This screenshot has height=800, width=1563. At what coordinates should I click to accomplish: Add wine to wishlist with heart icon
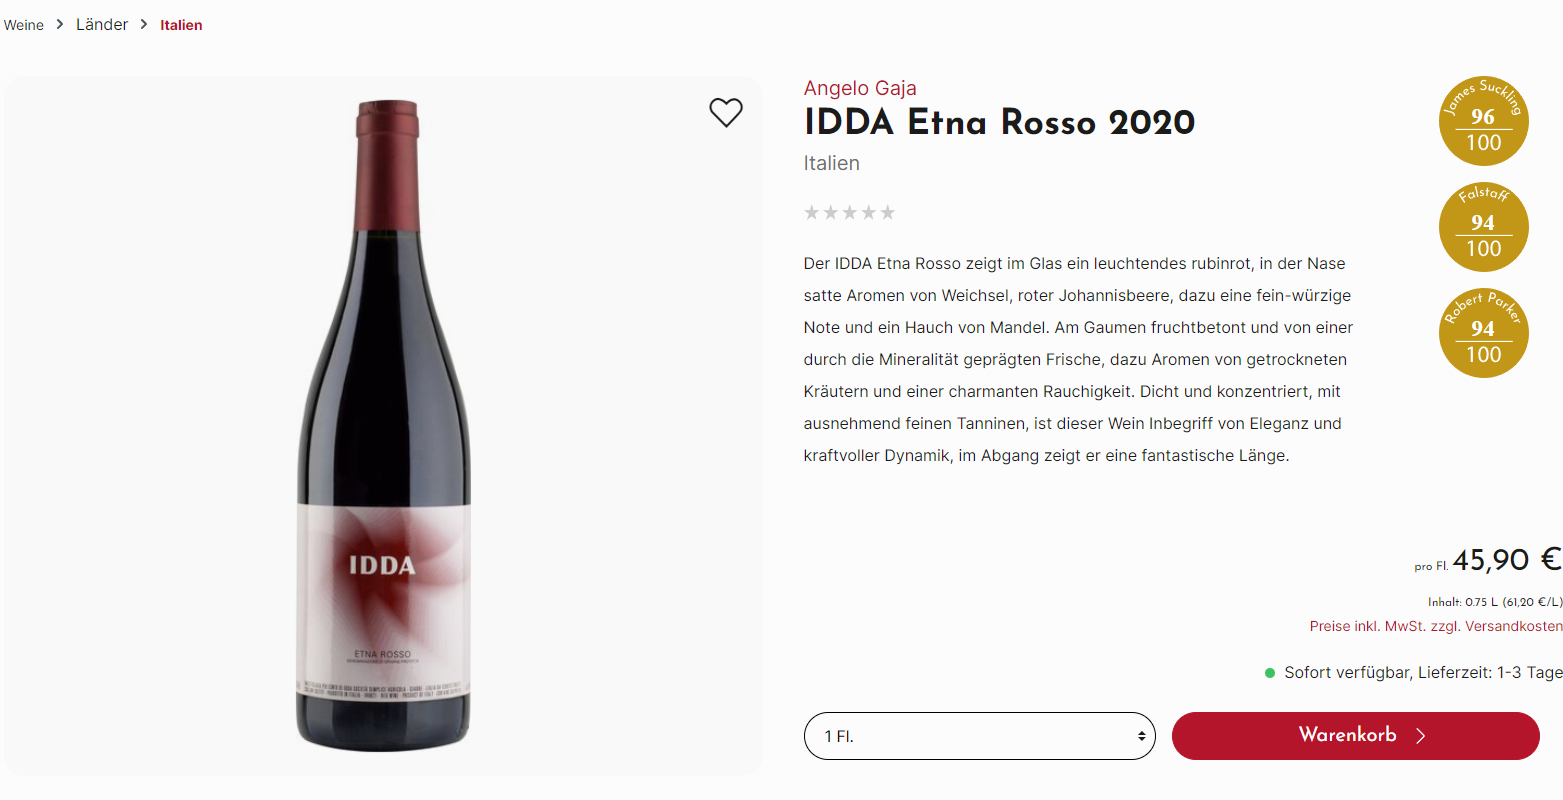click(726, 113)
